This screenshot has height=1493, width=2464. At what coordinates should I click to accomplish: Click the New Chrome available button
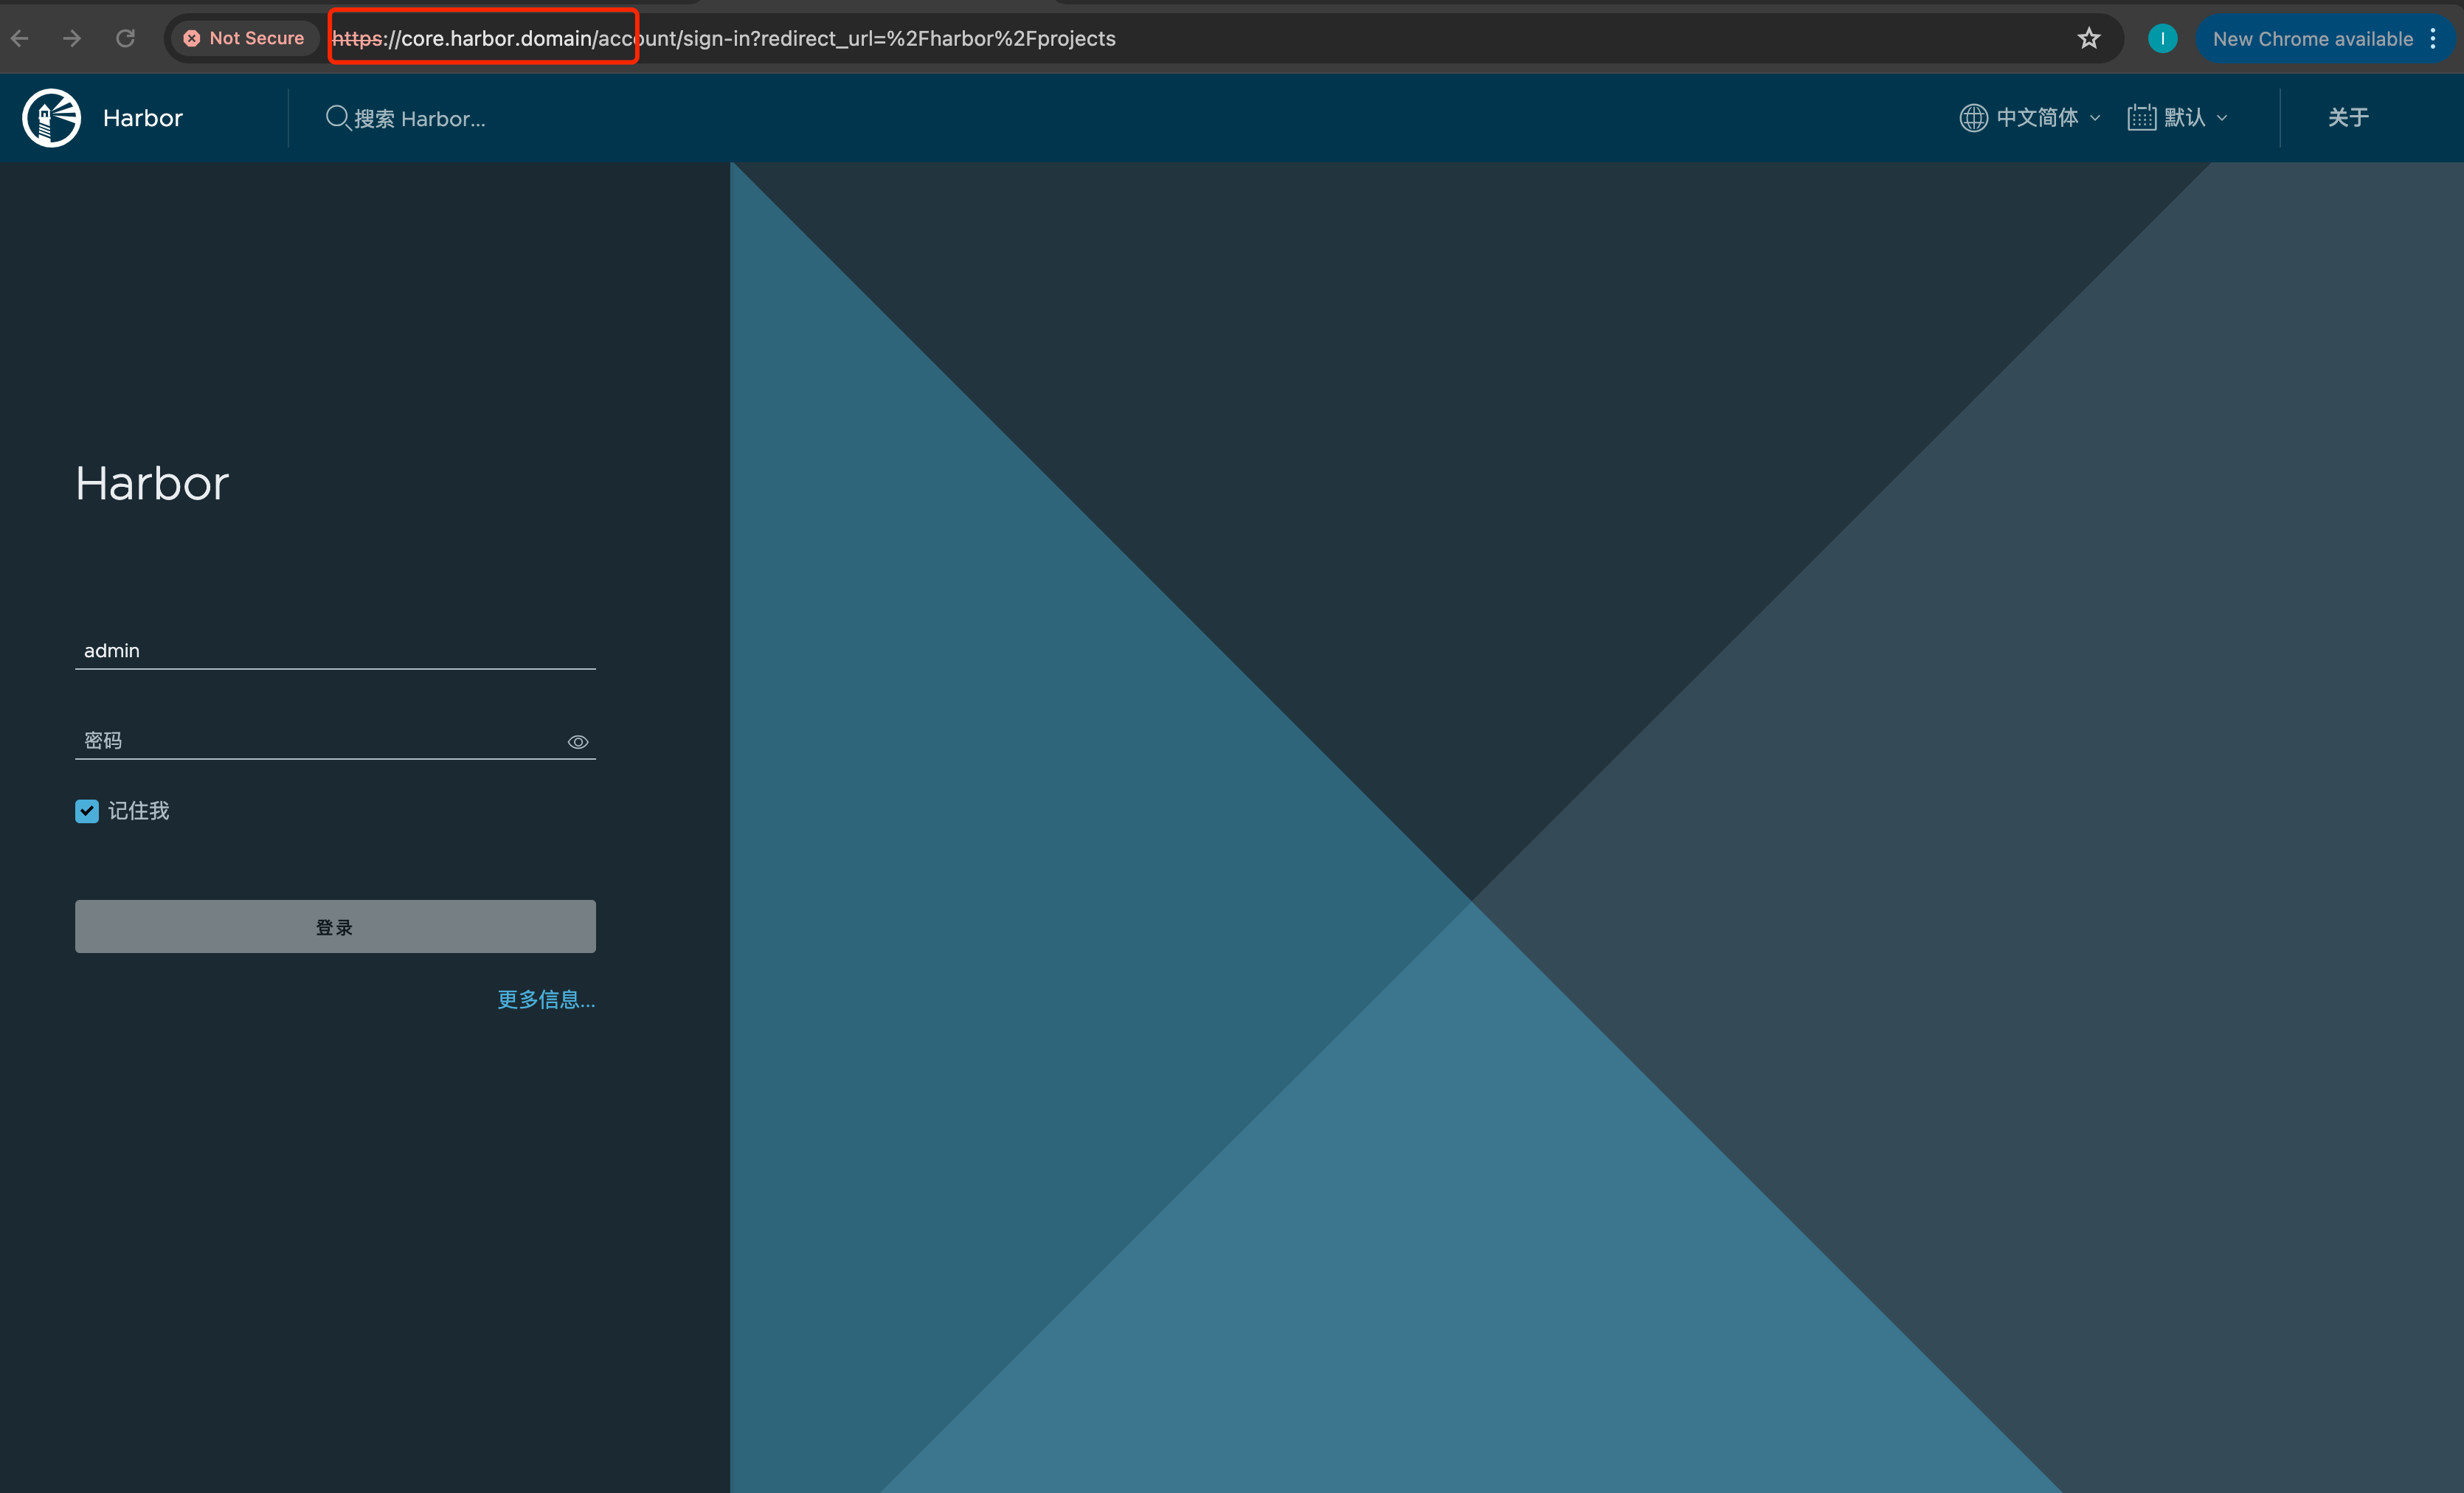(2312, 39)
